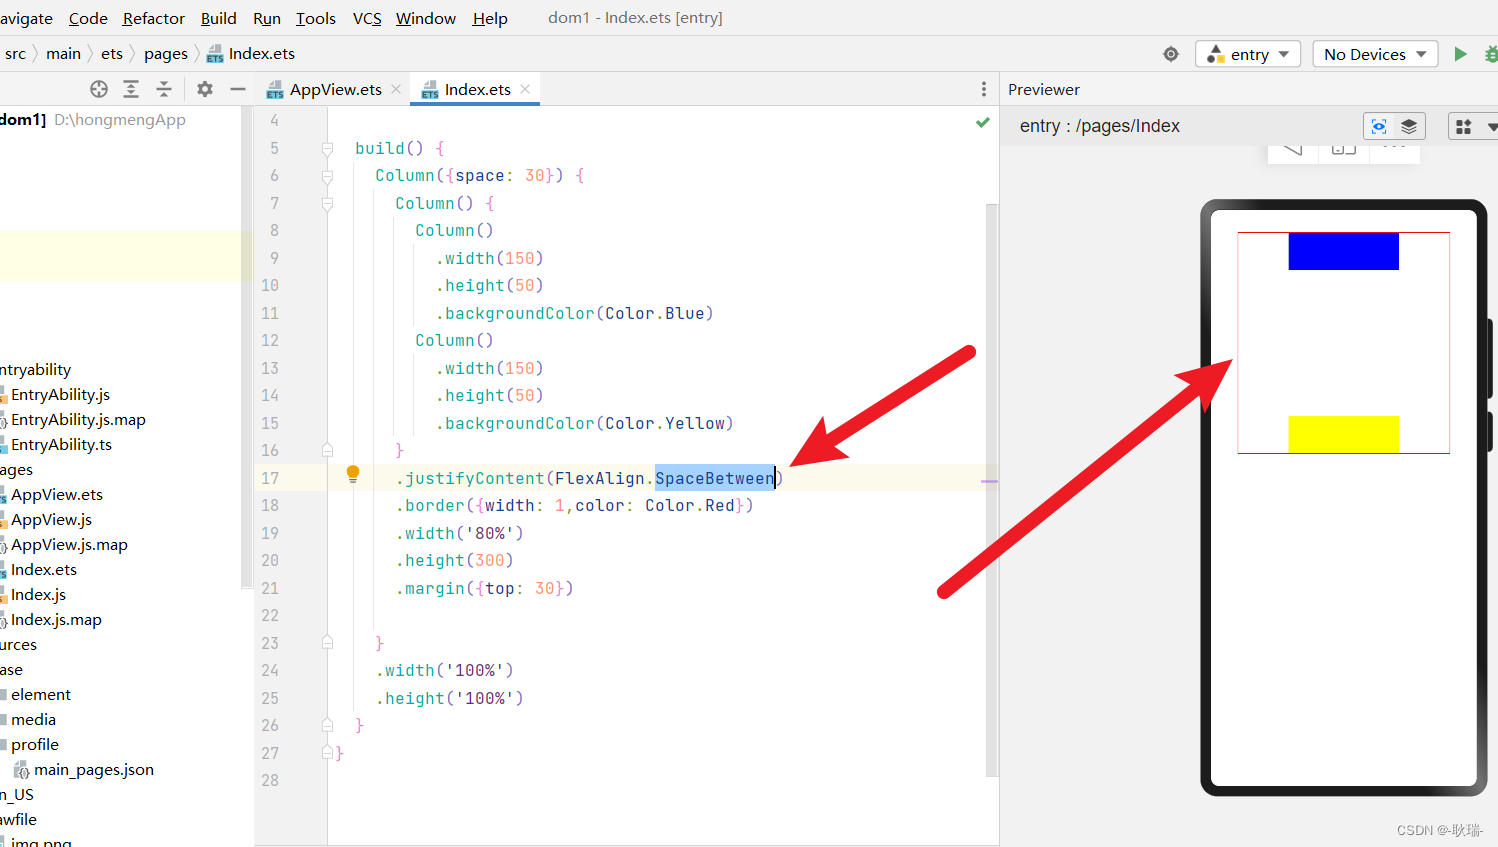The width and height of the screenshot is (1498, 847).
Task: Click the purple change marker beside line 17
Action: point(989,482)
